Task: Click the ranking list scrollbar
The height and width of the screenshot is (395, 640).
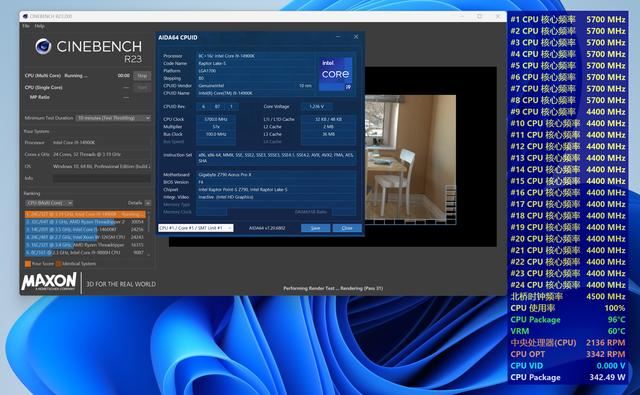Action: pos(149,233)
